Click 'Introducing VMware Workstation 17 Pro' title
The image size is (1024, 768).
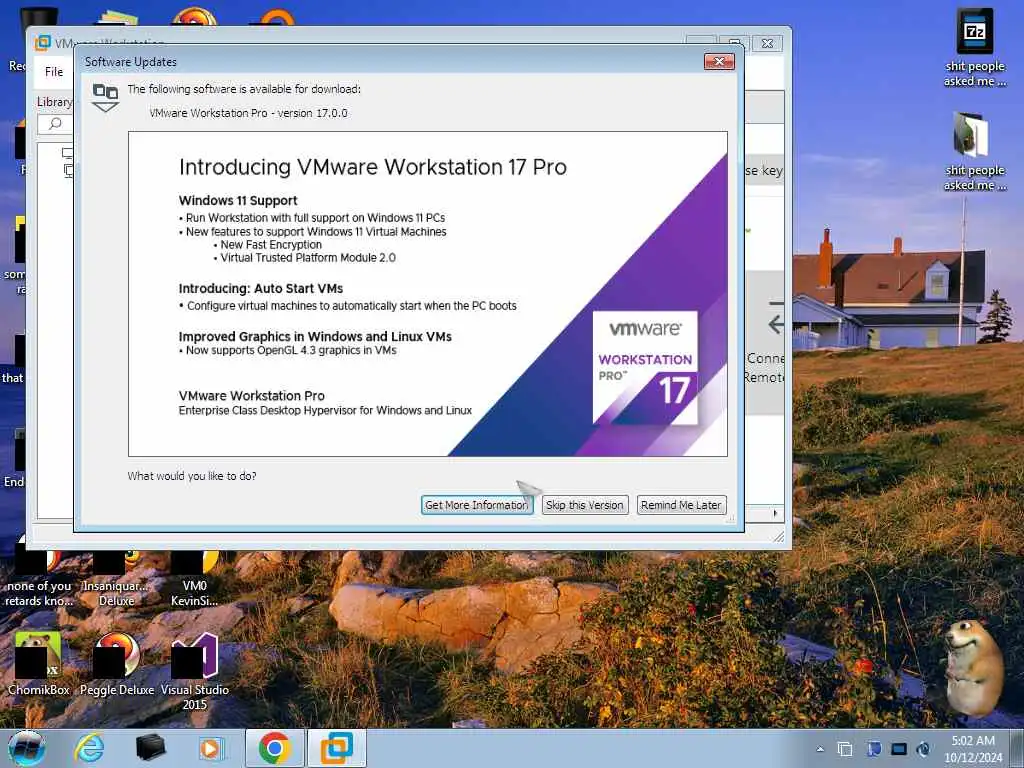[373, 167]
